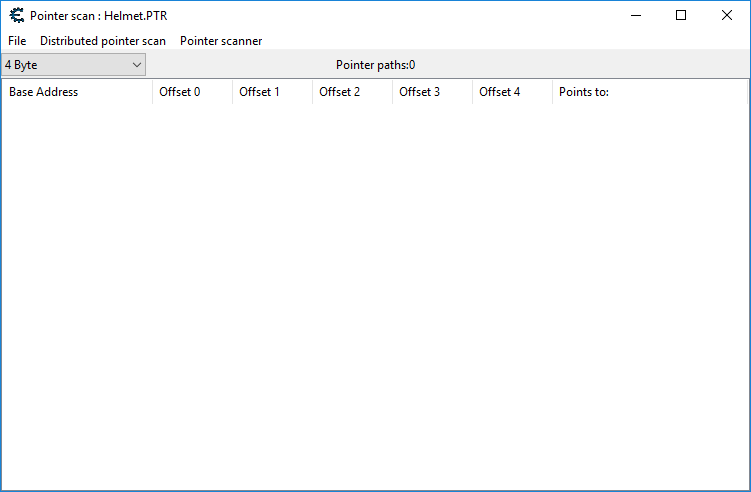Open the Pointer scanner menu
The image size is (751, 492).
click(x=221, y=41)
